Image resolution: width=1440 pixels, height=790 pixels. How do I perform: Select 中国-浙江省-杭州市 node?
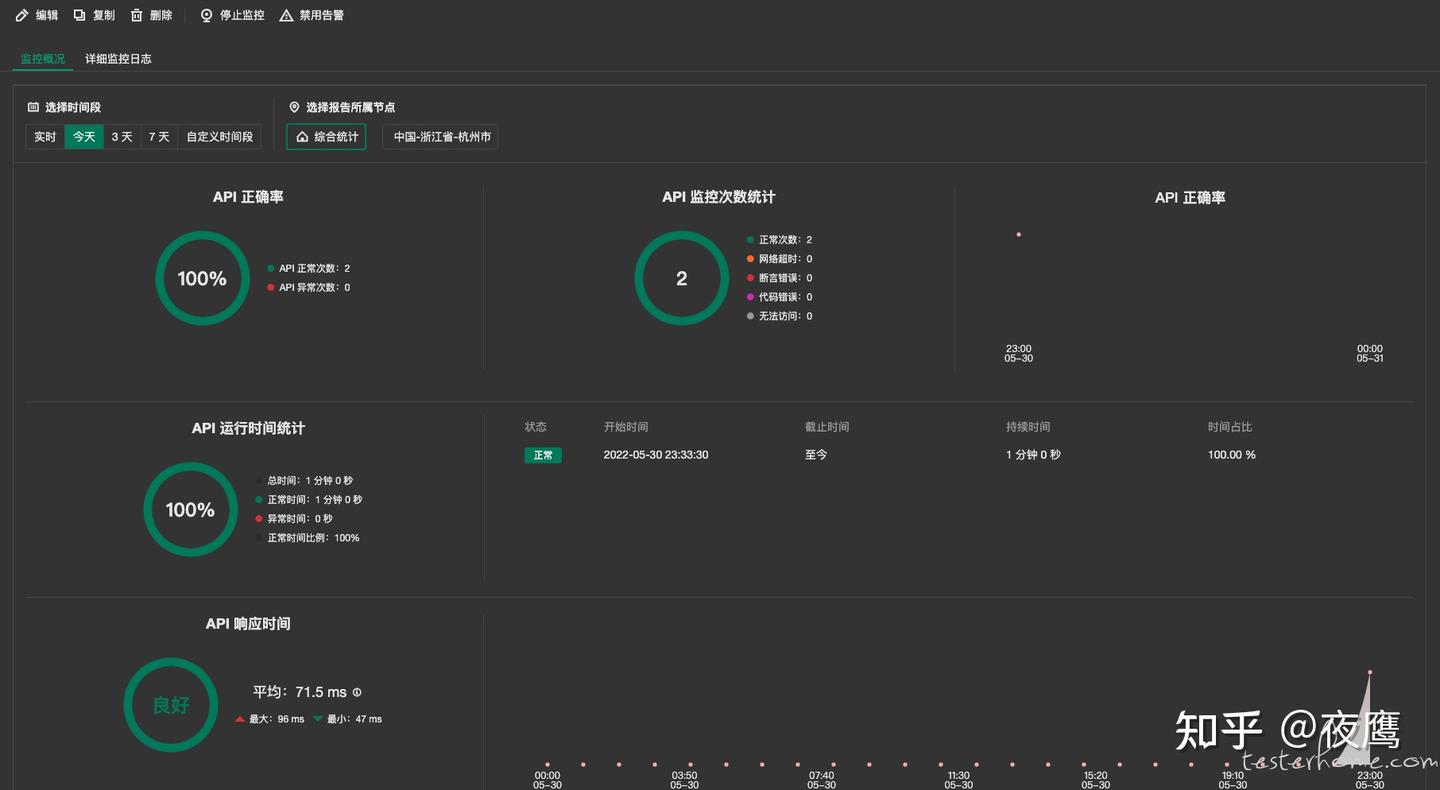coord(440,137)
